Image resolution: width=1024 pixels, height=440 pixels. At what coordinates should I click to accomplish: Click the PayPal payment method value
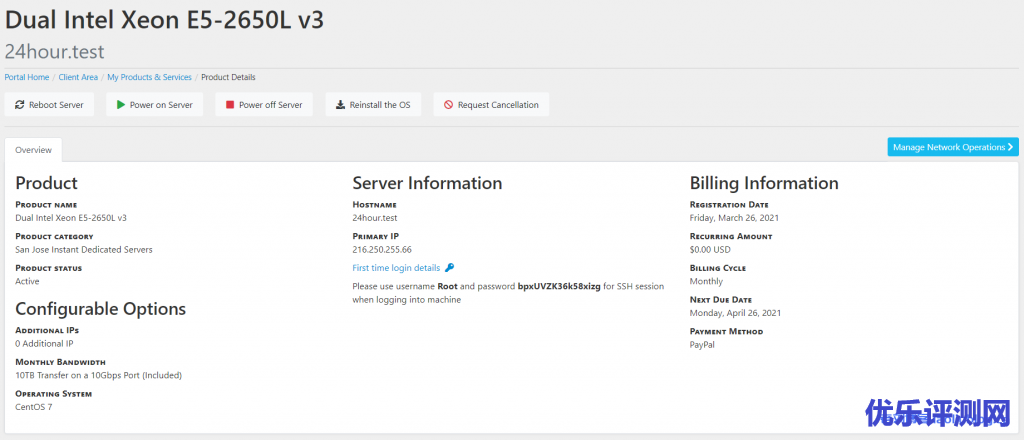coord(702,344)
